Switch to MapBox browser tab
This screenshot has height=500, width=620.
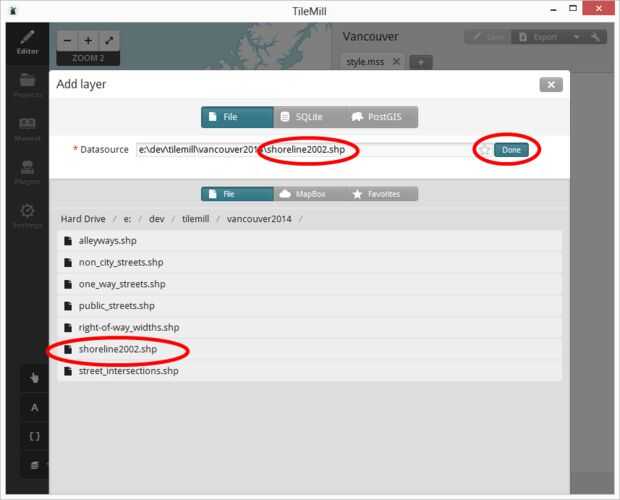(x=309, y=194)
